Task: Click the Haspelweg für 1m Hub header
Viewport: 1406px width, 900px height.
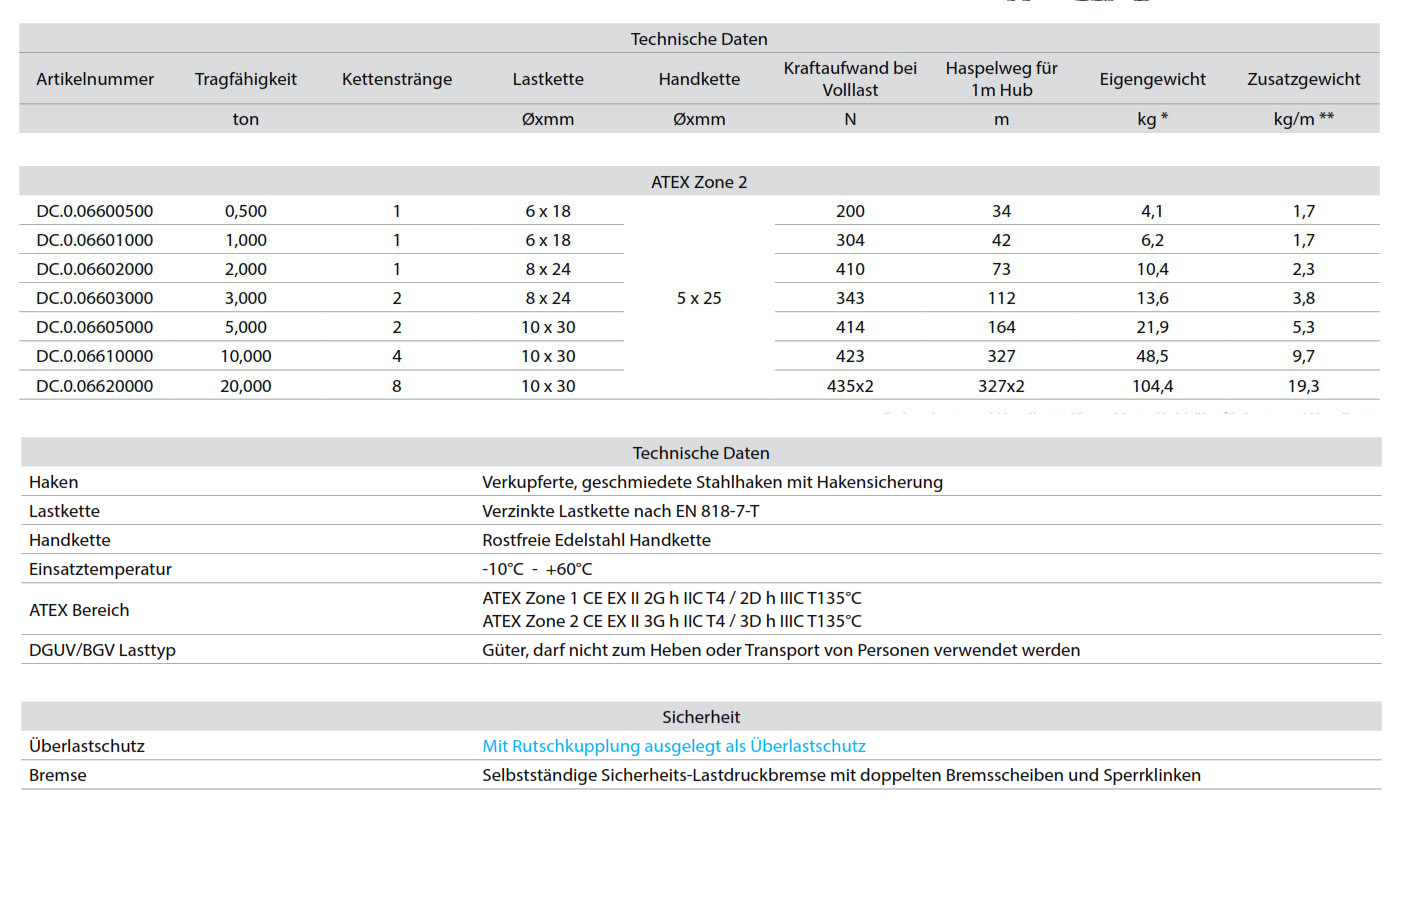Action: [x=1001, y=79]
